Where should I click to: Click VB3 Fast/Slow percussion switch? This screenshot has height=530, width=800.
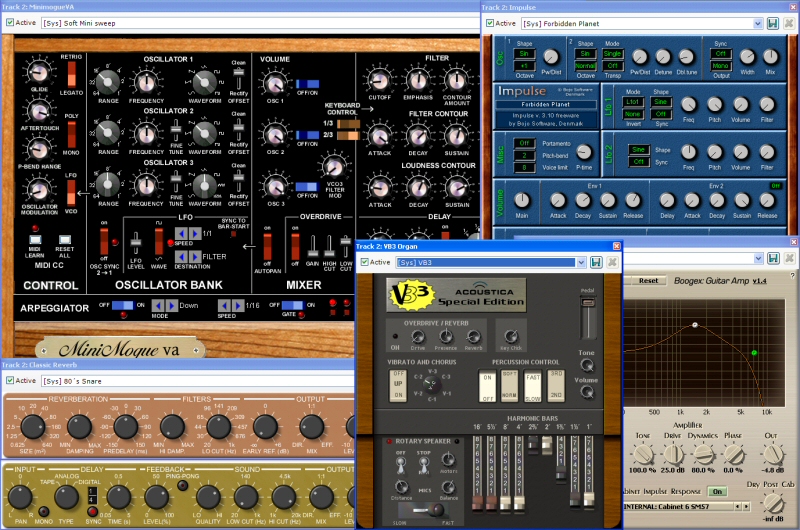pos(533,387)
